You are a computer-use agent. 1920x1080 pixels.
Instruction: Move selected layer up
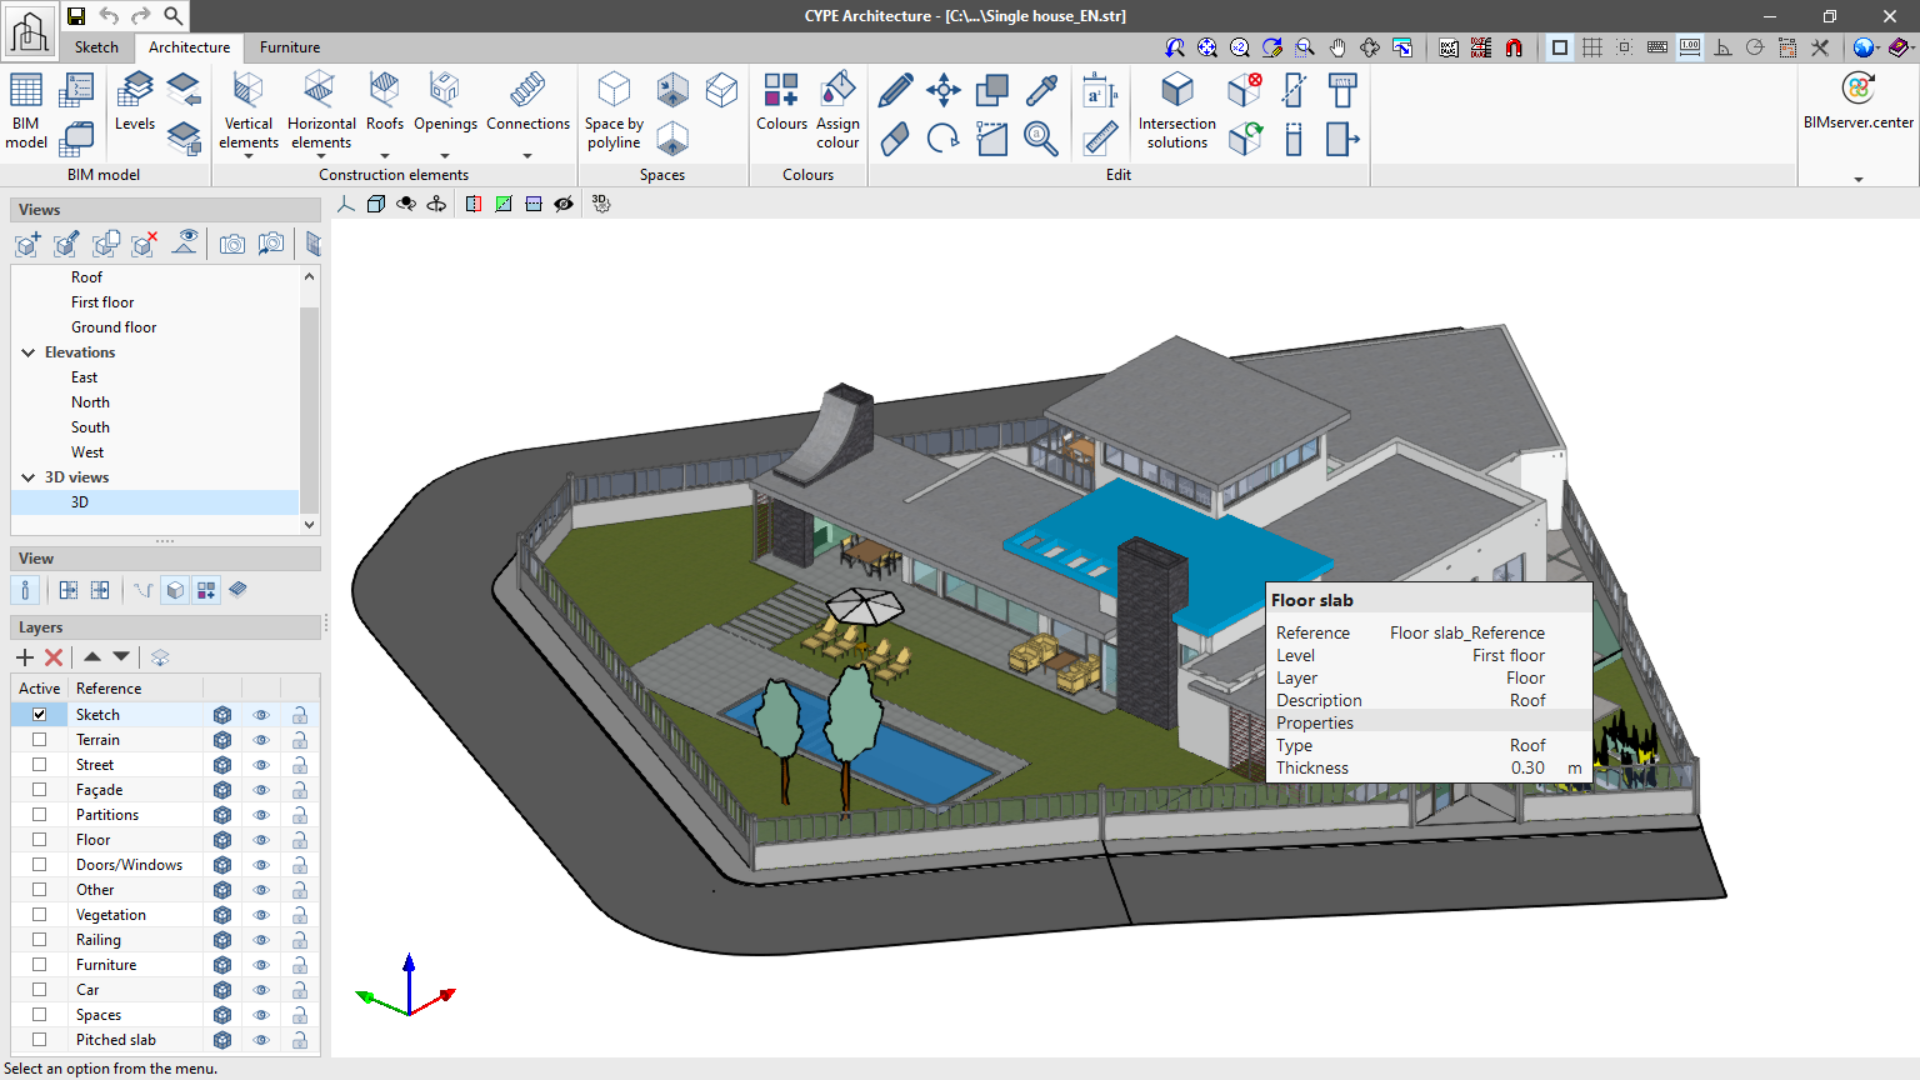[x=92, y=657]
